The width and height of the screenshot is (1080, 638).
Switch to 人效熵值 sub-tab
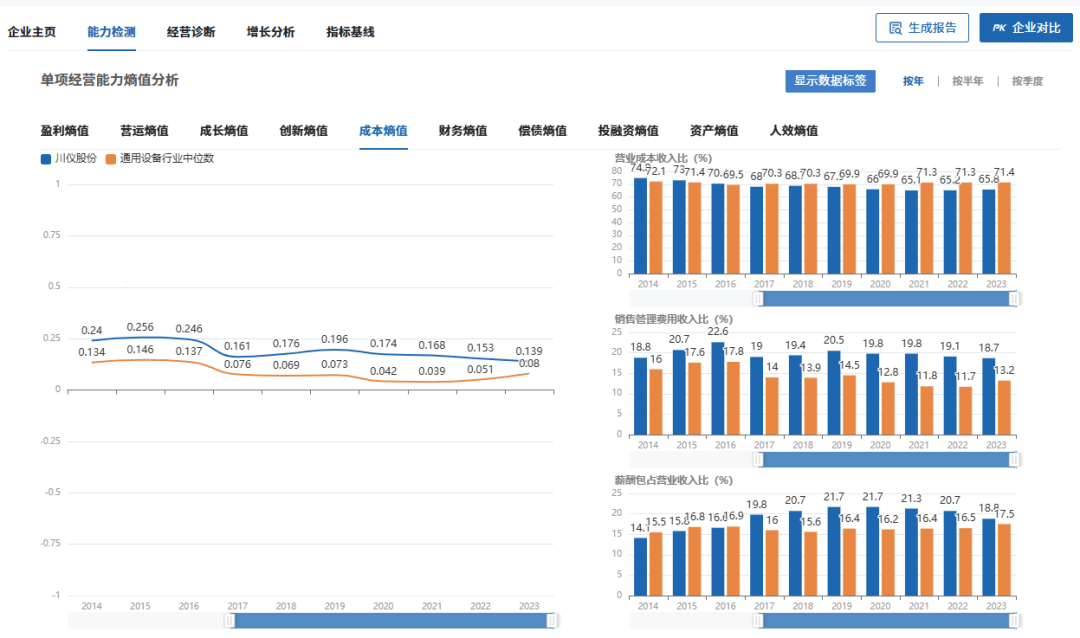coord(793,131)
